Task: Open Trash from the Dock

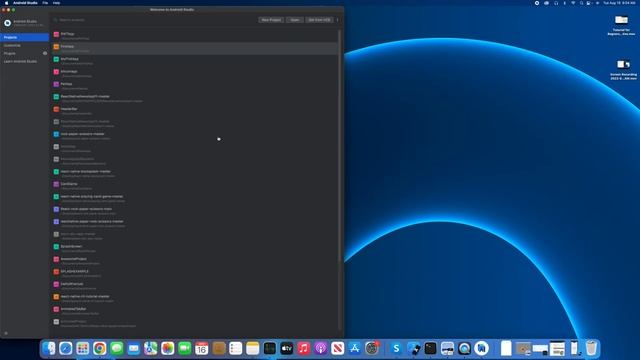Action: (591, 349)
